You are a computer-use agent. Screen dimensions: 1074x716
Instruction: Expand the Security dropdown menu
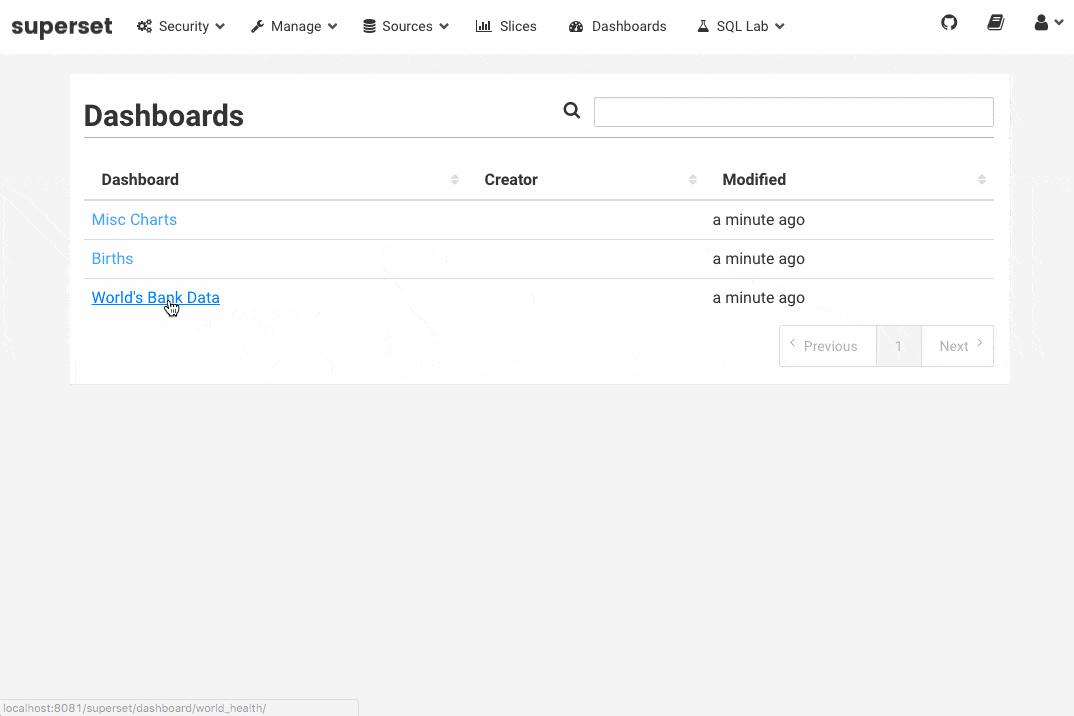(181, 27)
